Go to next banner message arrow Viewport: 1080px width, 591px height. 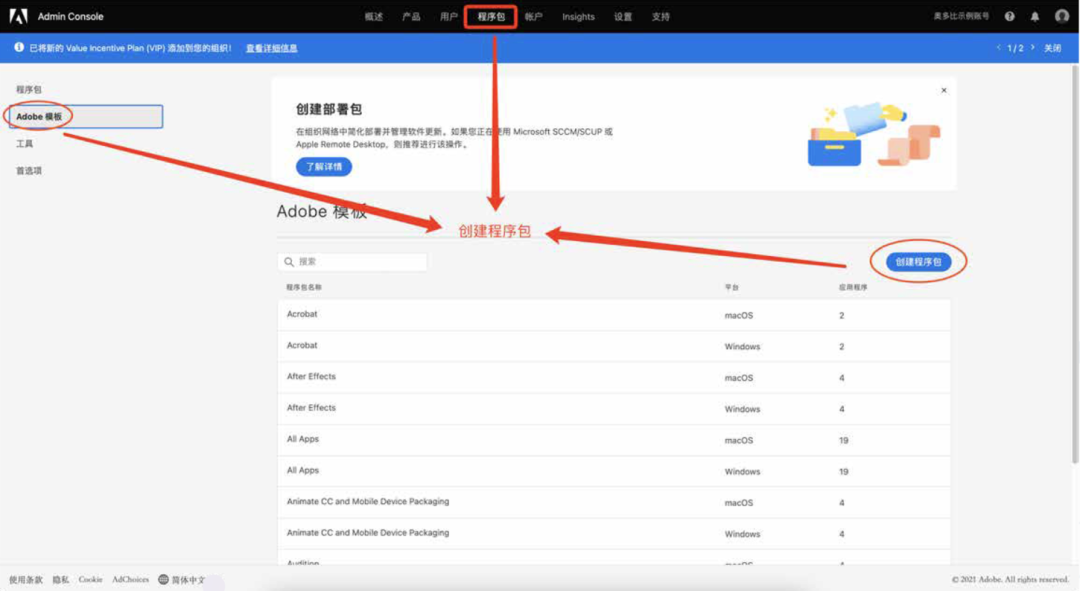coord(1032,48)
